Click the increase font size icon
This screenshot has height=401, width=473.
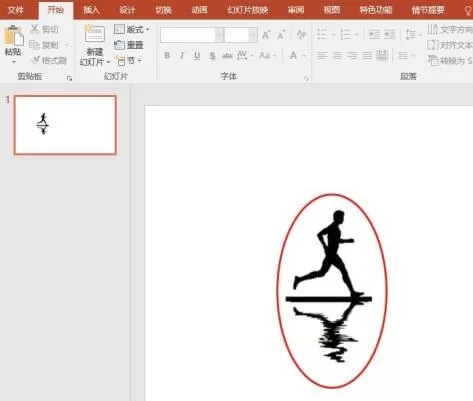click(266, 35)
